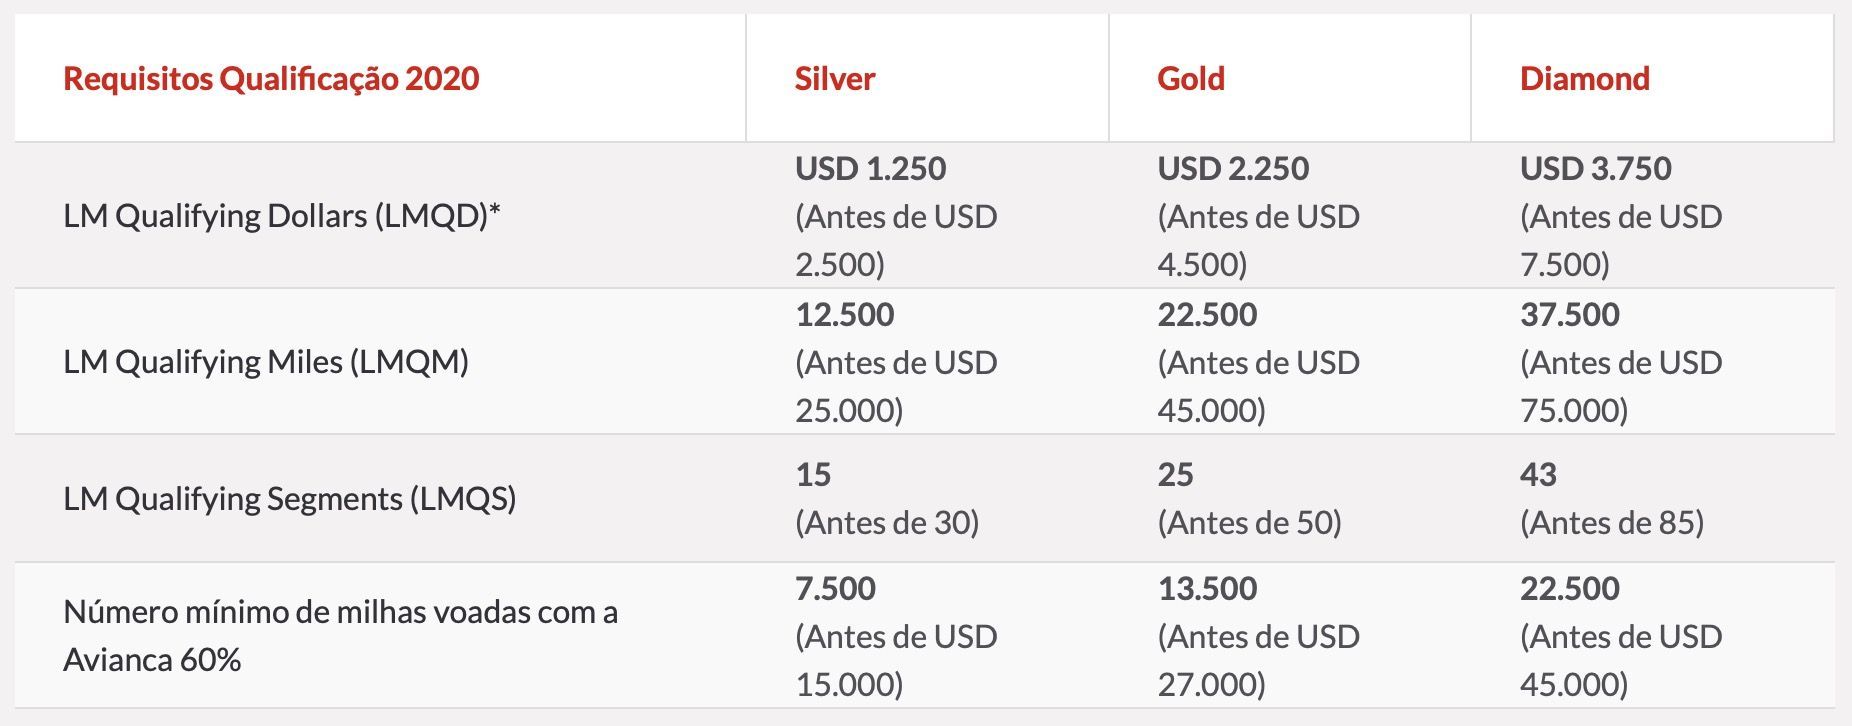Viewport: 1852px width, 726px height.
Task: Click the 22.500 Gold miles value
Action: coord(1207,314)
